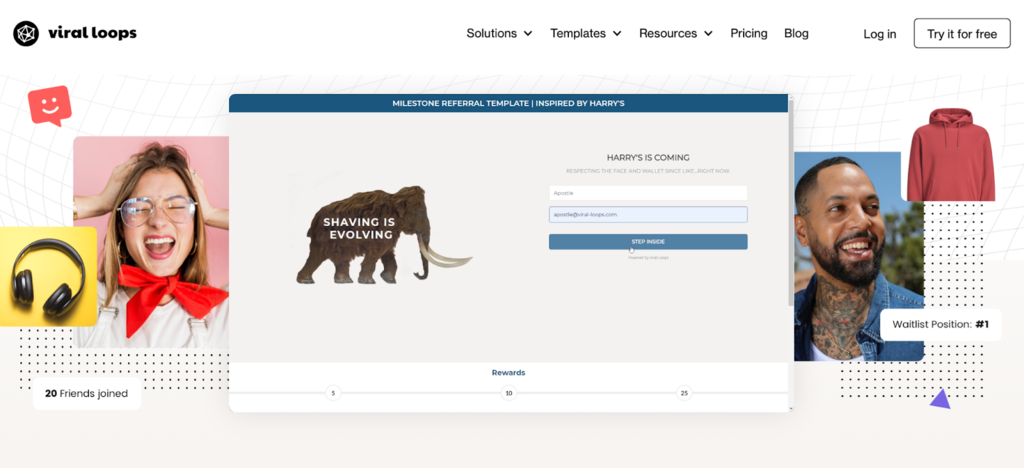Click the STEP INSIDE button
This screenshot has height=468, width=1024.
coord(648,242)
